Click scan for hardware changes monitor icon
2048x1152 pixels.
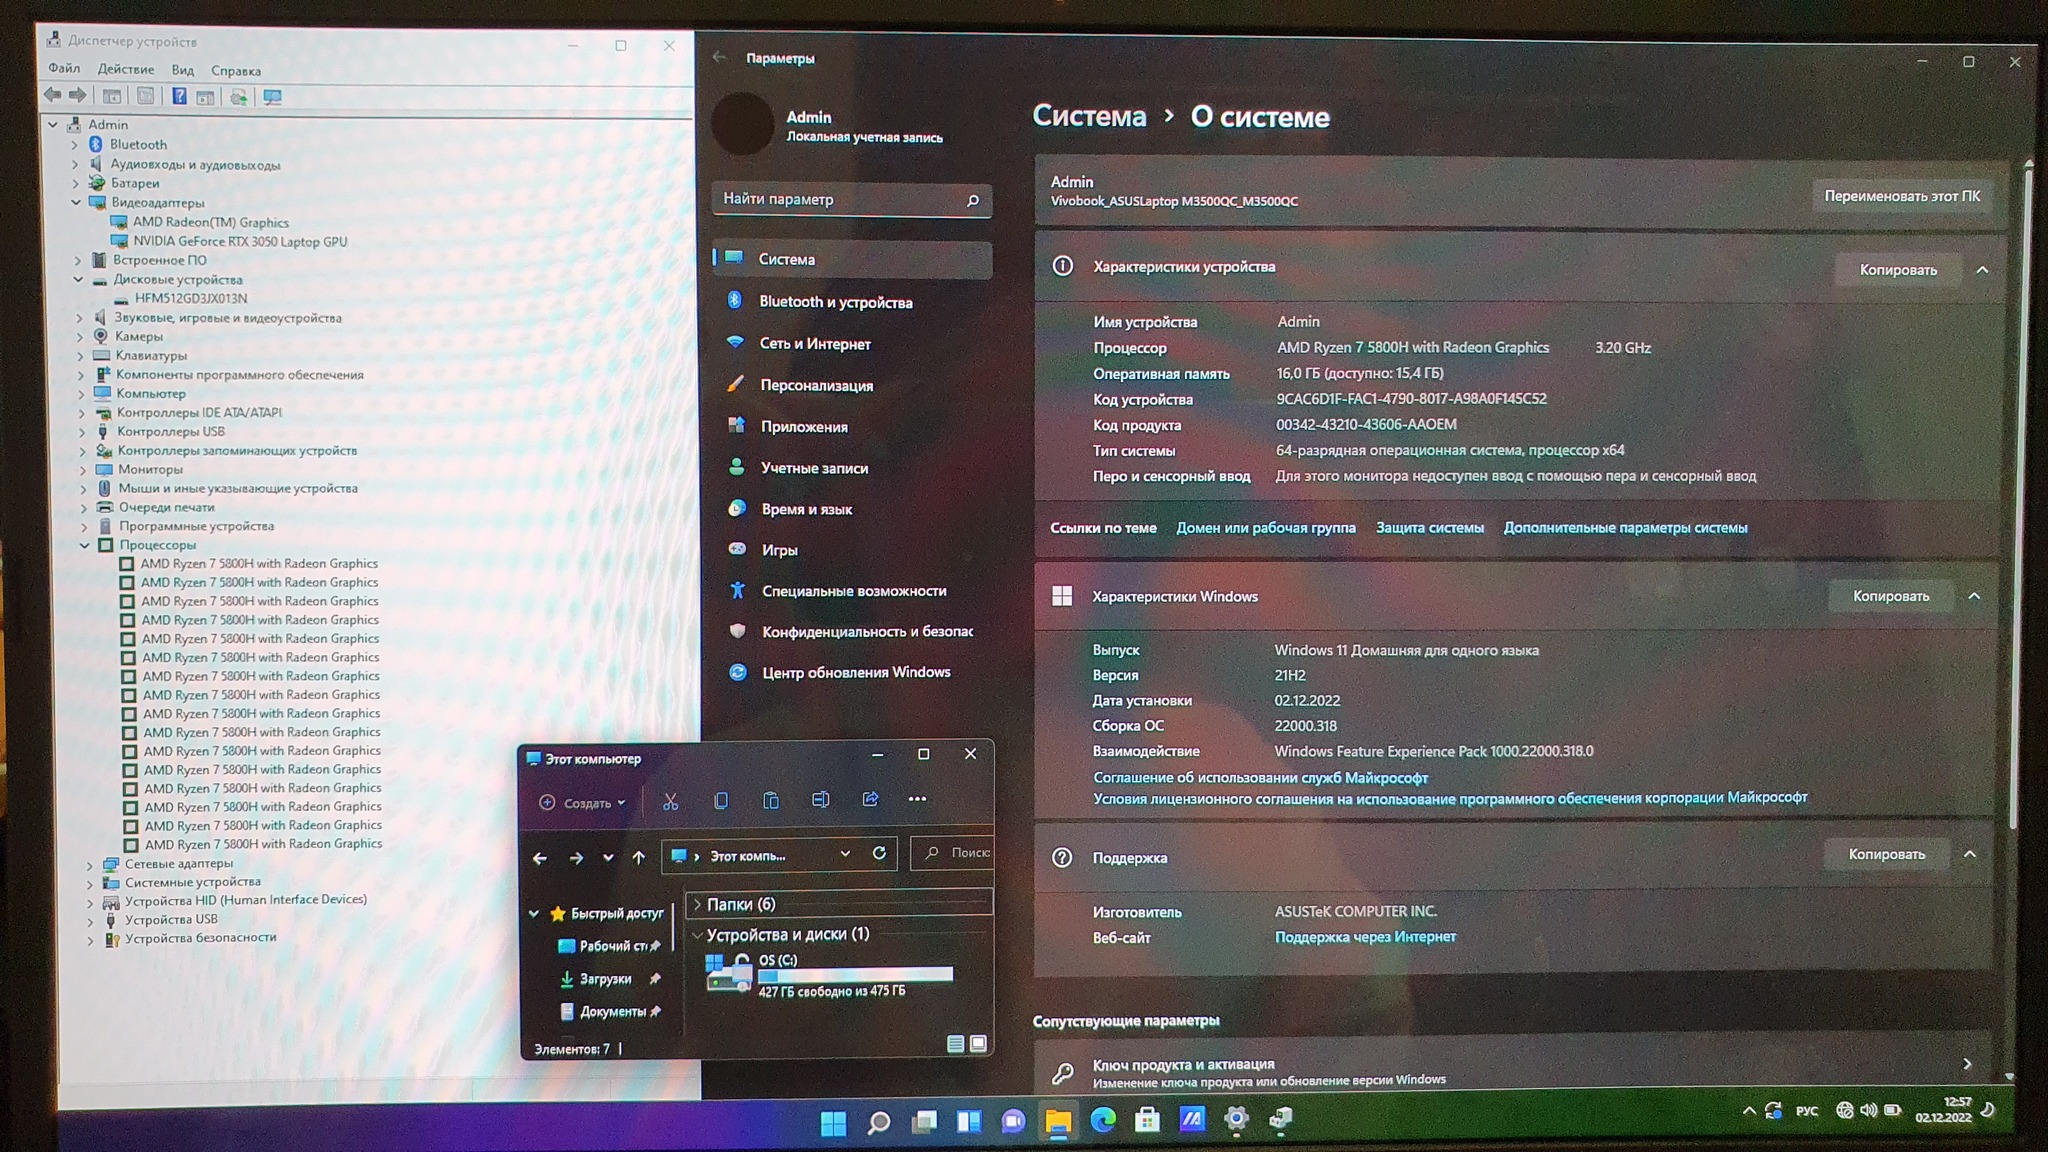coord(272,97)
